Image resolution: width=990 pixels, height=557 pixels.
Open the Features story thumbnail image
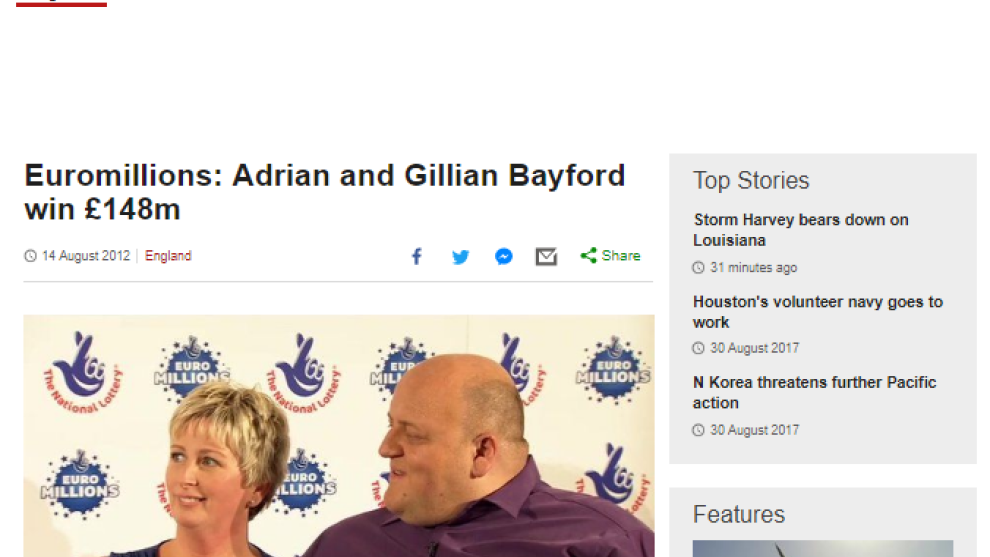point(823,548)
